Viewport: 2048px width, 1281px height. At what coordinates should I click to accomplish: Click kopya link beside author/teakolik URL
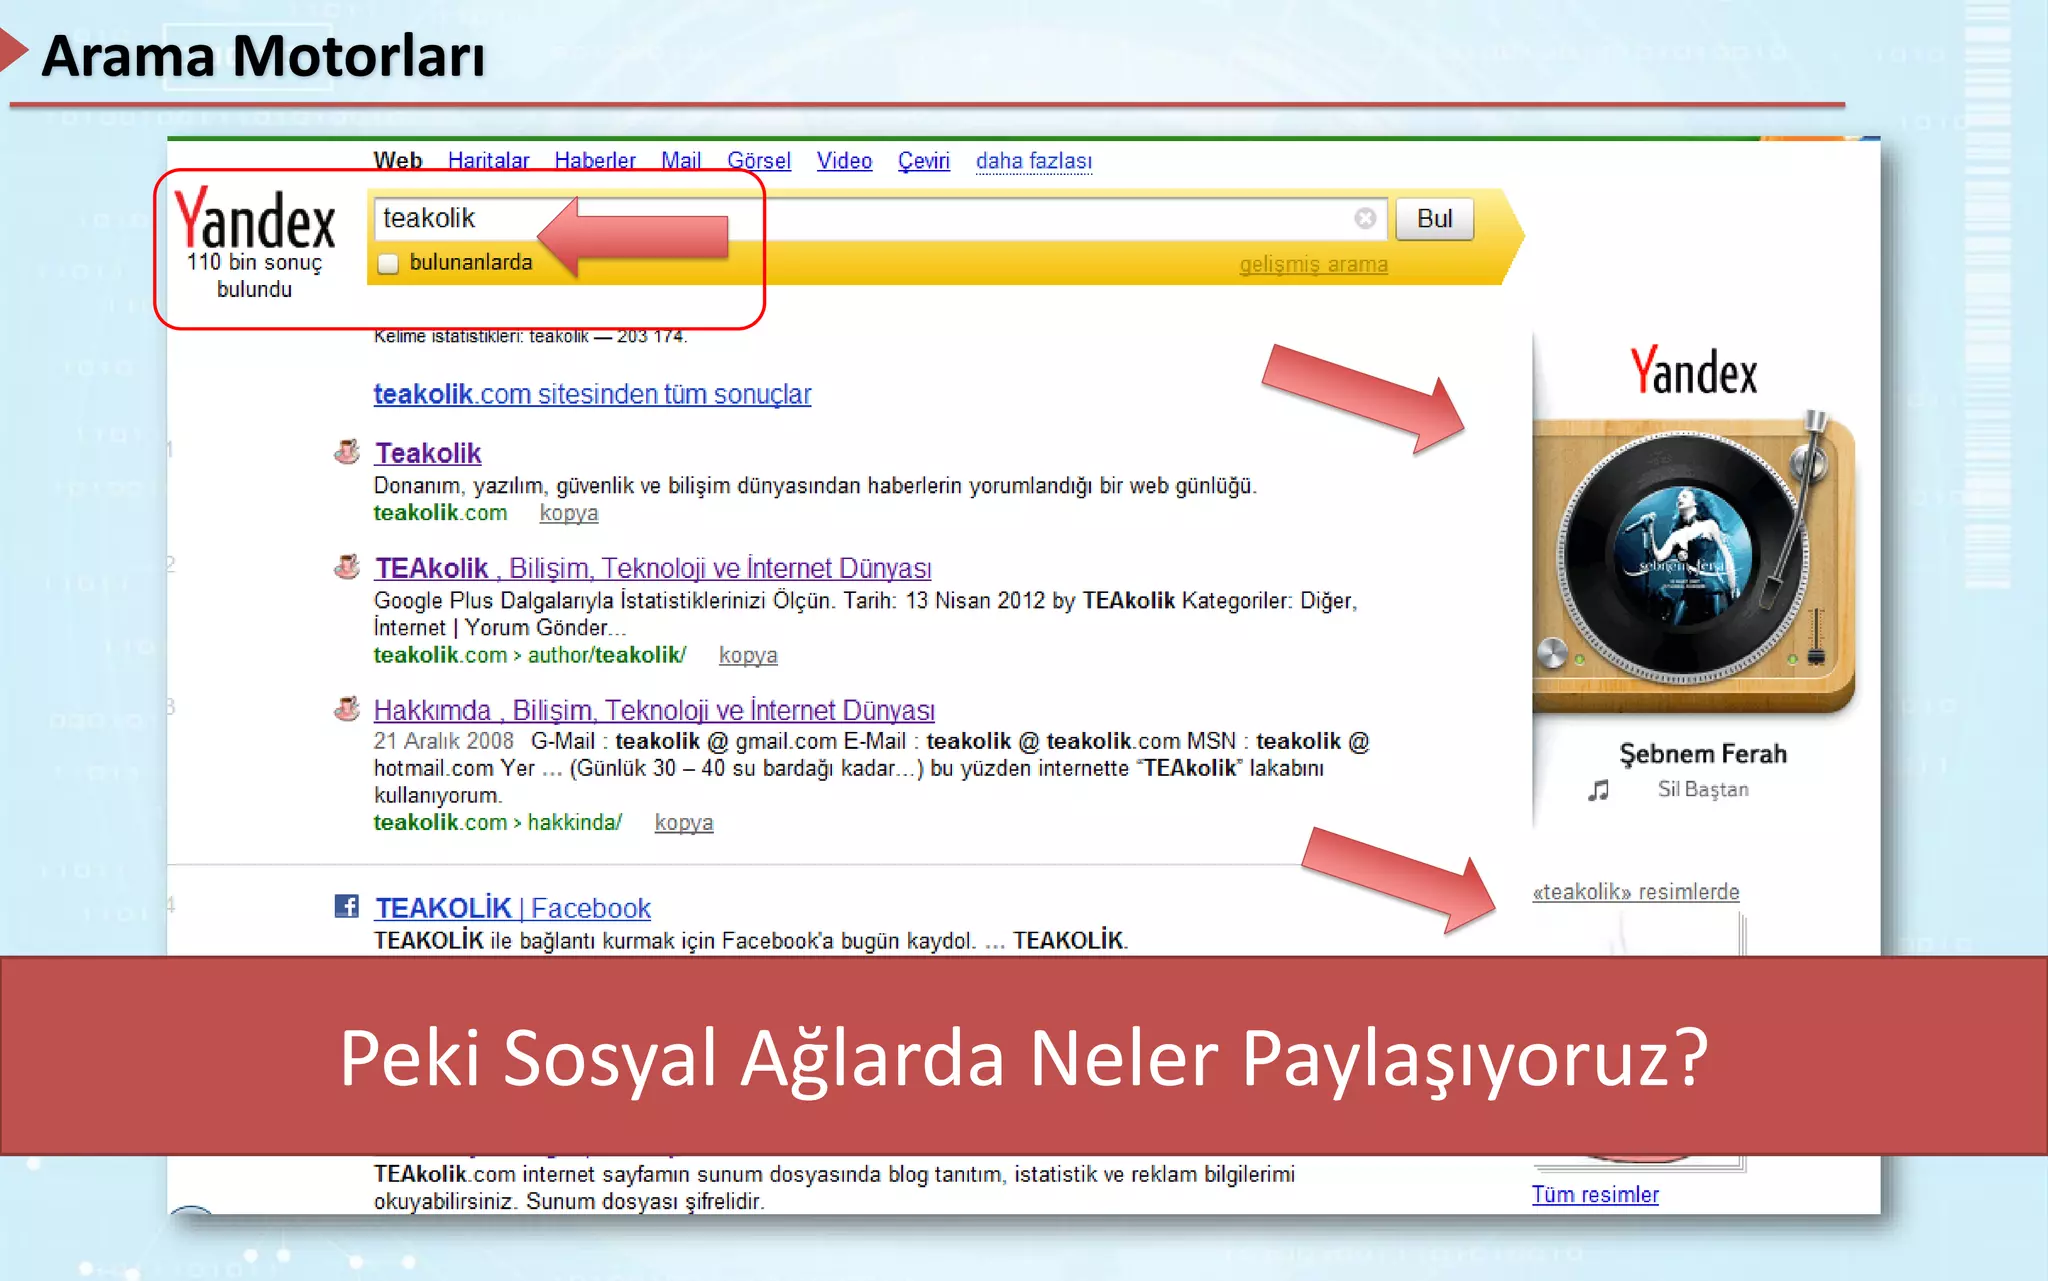click(748, 655)
